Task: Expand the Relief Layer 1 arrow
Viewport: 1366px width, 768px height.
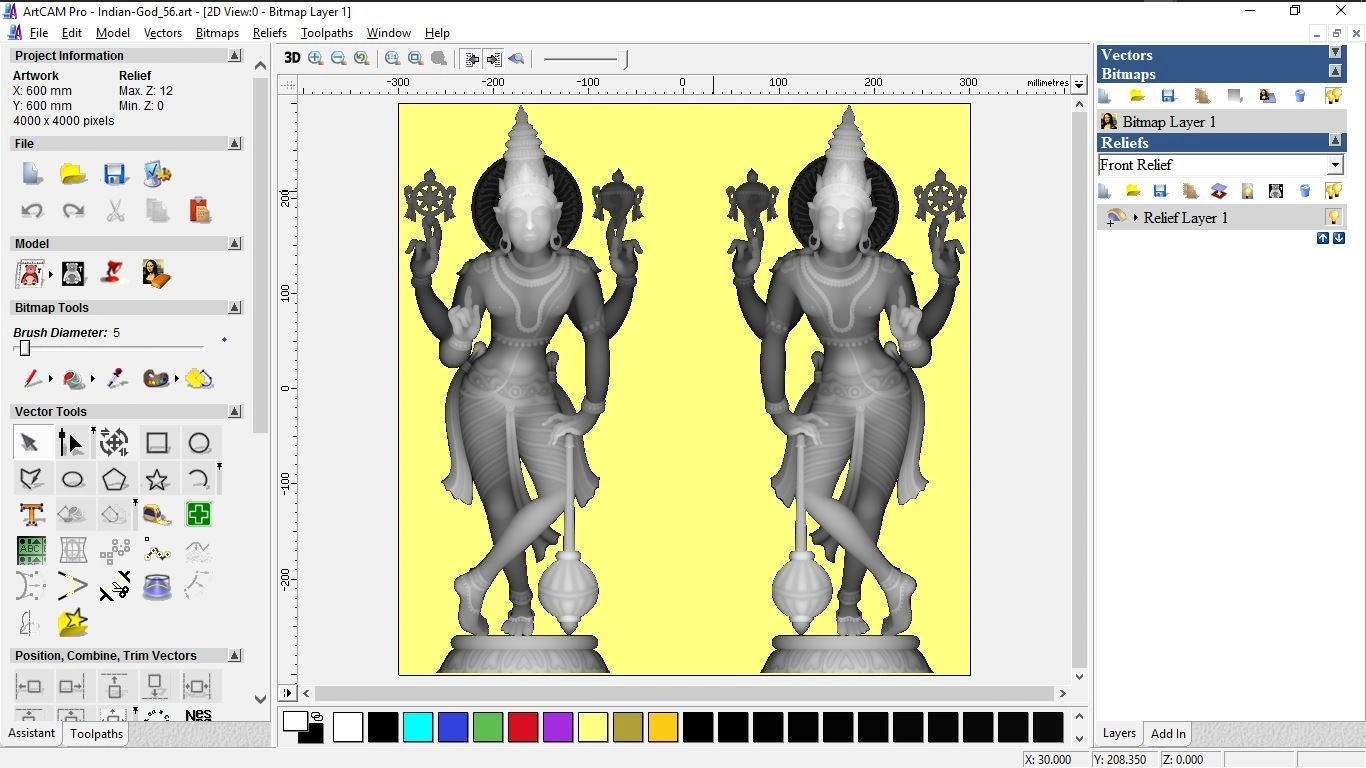Action: pos(1136,217)
